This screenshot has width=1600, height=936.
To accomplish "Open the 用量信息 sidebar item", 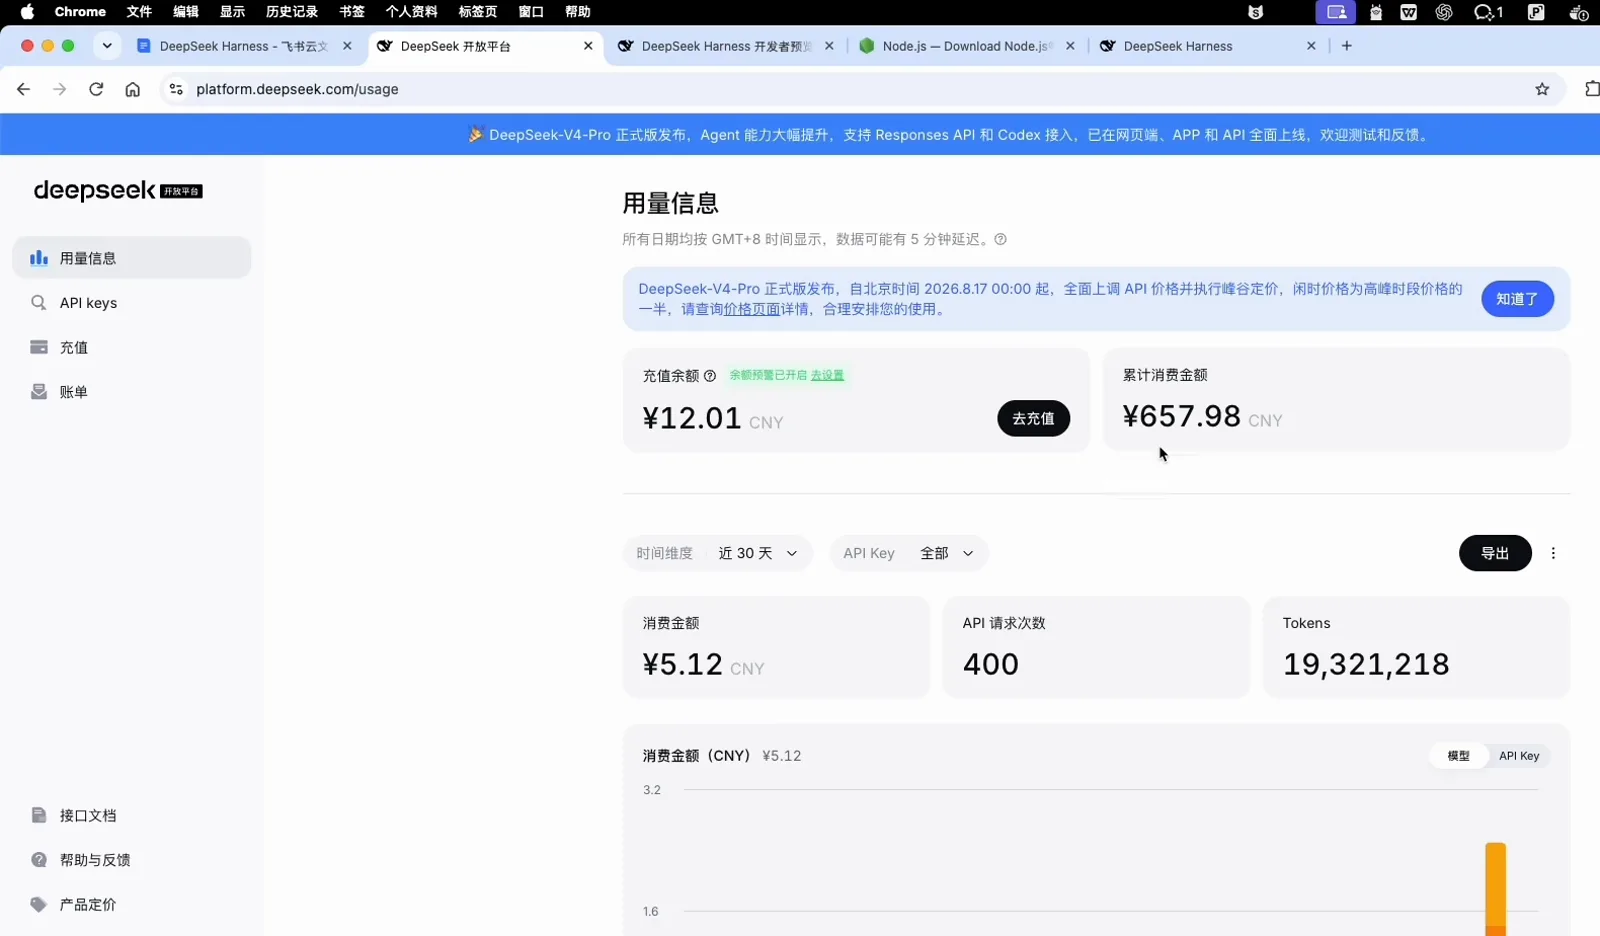I will click(131, 258).
